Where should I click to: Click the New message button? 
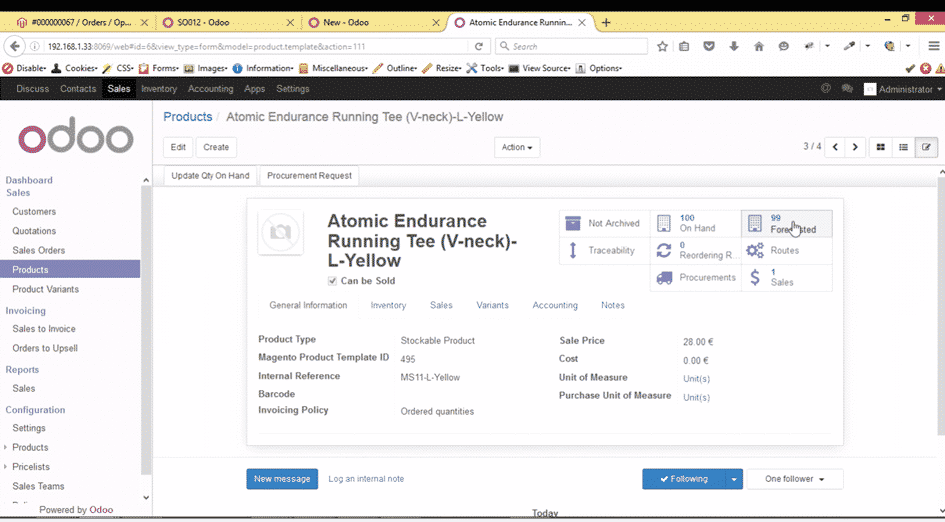point(282,479)
